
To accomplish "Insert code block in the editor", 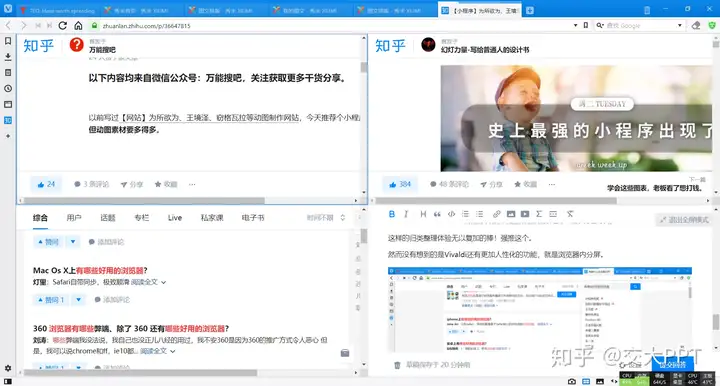I will tap(451, 214).
